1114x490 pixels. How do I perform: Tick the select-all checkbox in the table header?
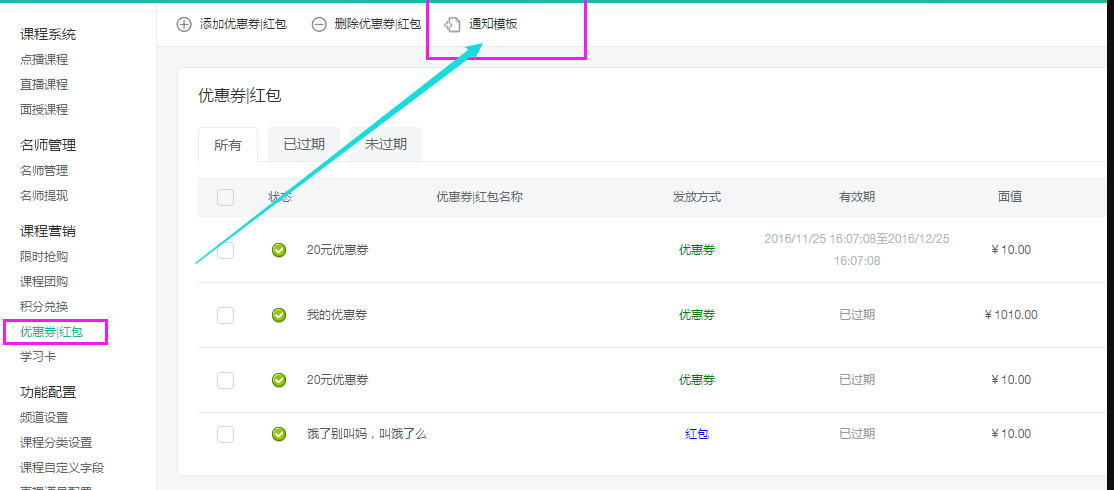tap(225, 197)
